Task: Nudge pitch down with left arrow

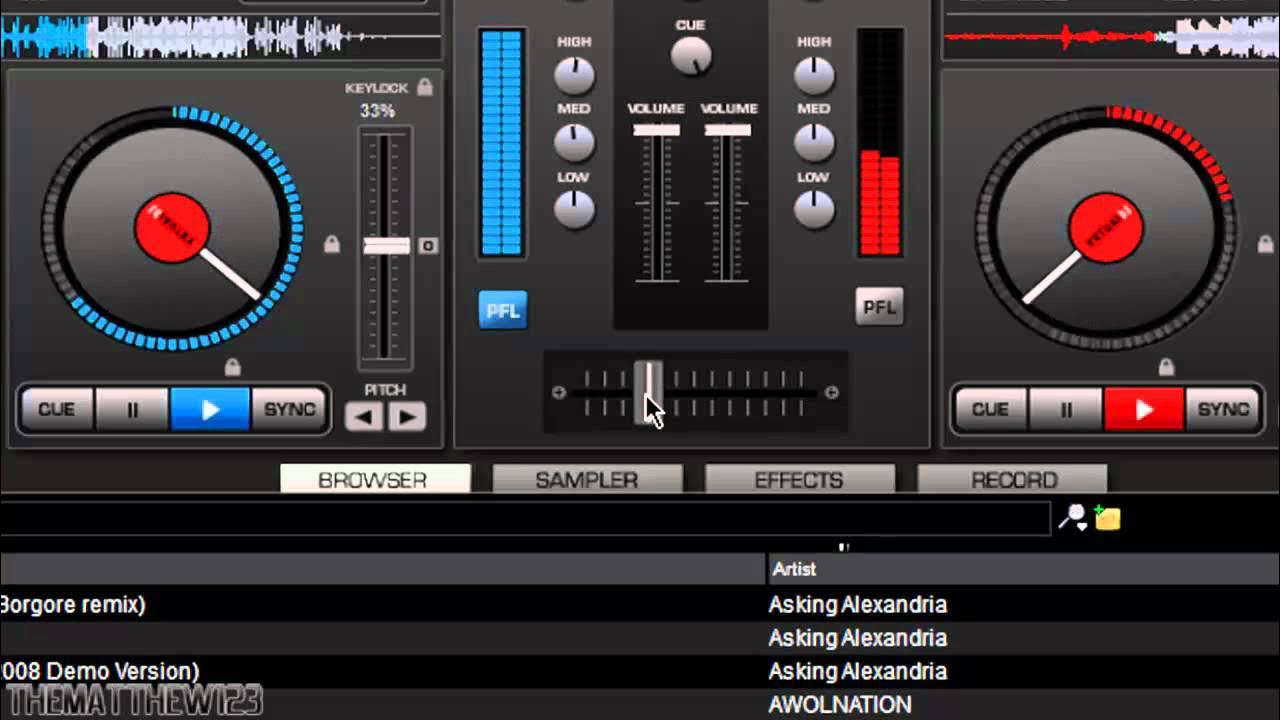Action: pyautogui.click(x=364, y=417)
